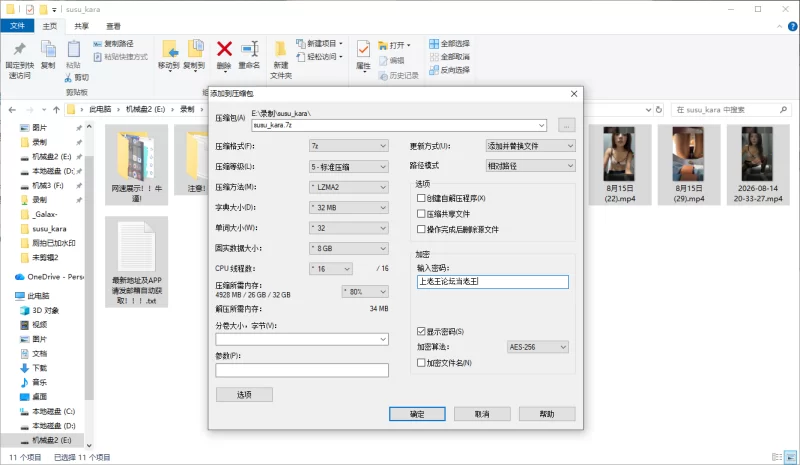Click the susu_kara.7z archive name field
Screen dimensions: 800x465
coord(398,125)
